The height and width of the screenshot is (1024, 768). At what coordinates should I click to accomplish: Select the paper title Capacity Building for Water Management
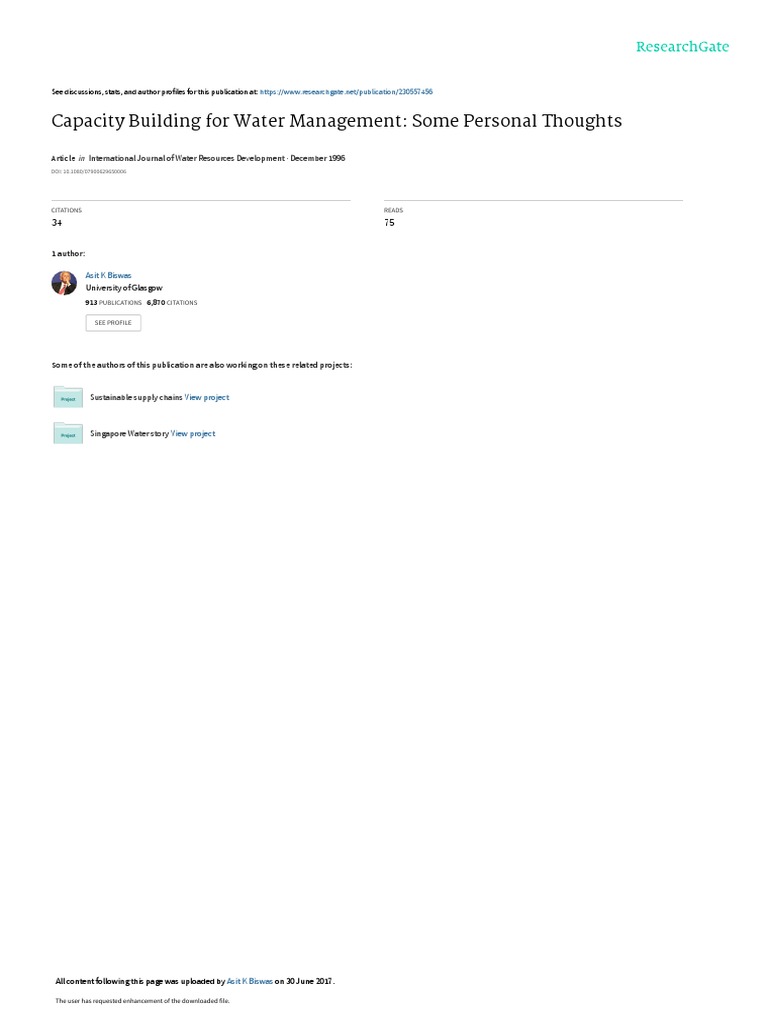[x=336, y=121]
